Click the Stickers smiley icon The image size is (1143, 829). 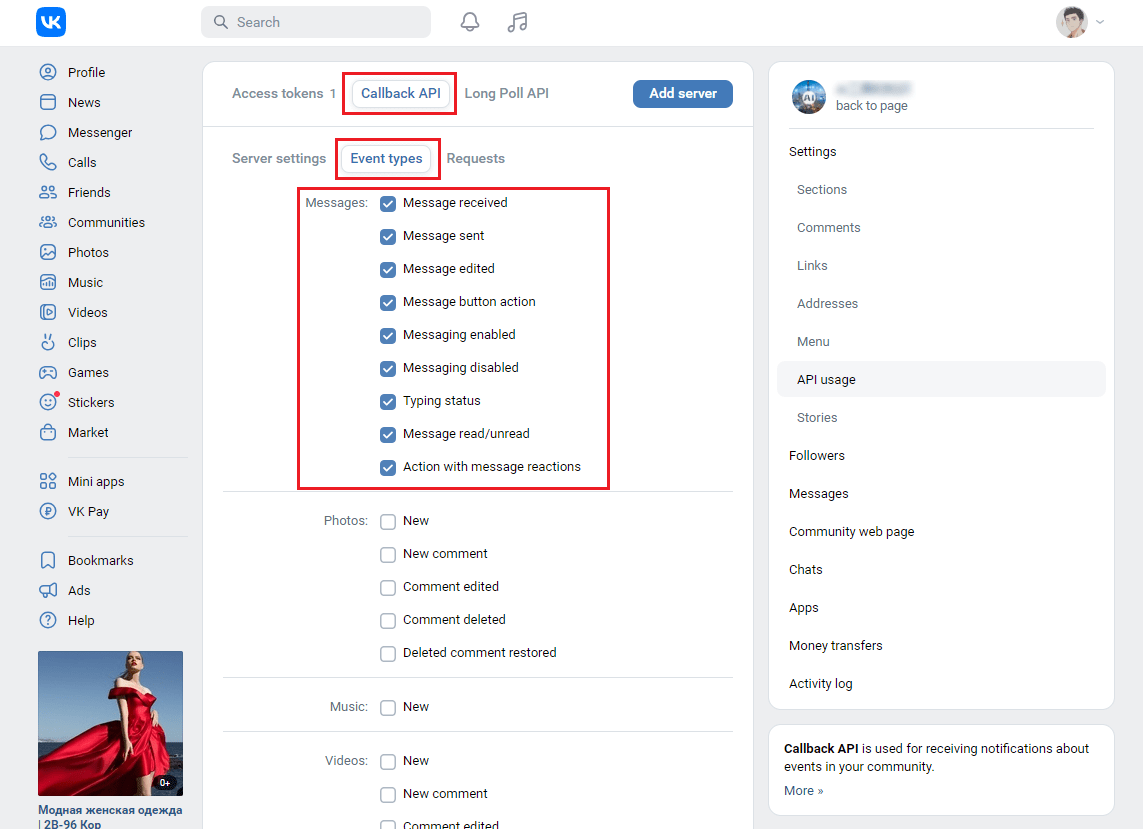(48, 402)
